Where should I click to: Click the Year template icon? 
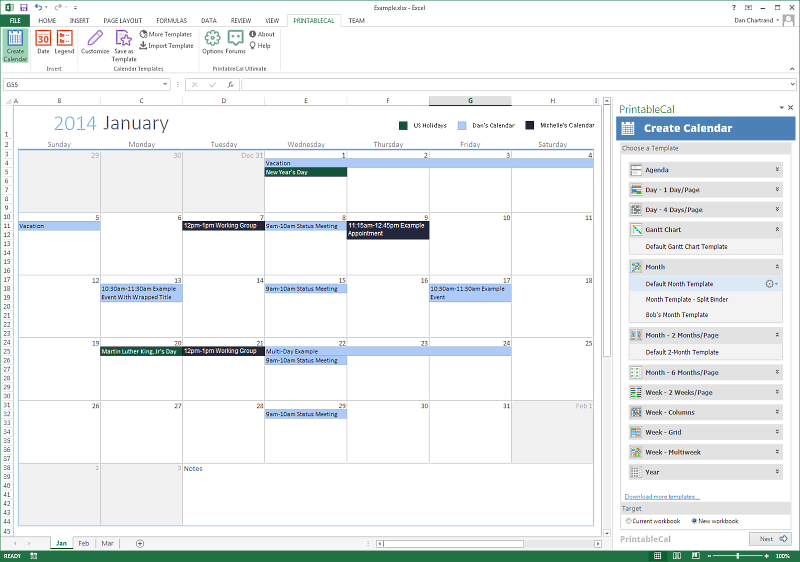coord(636,472)
